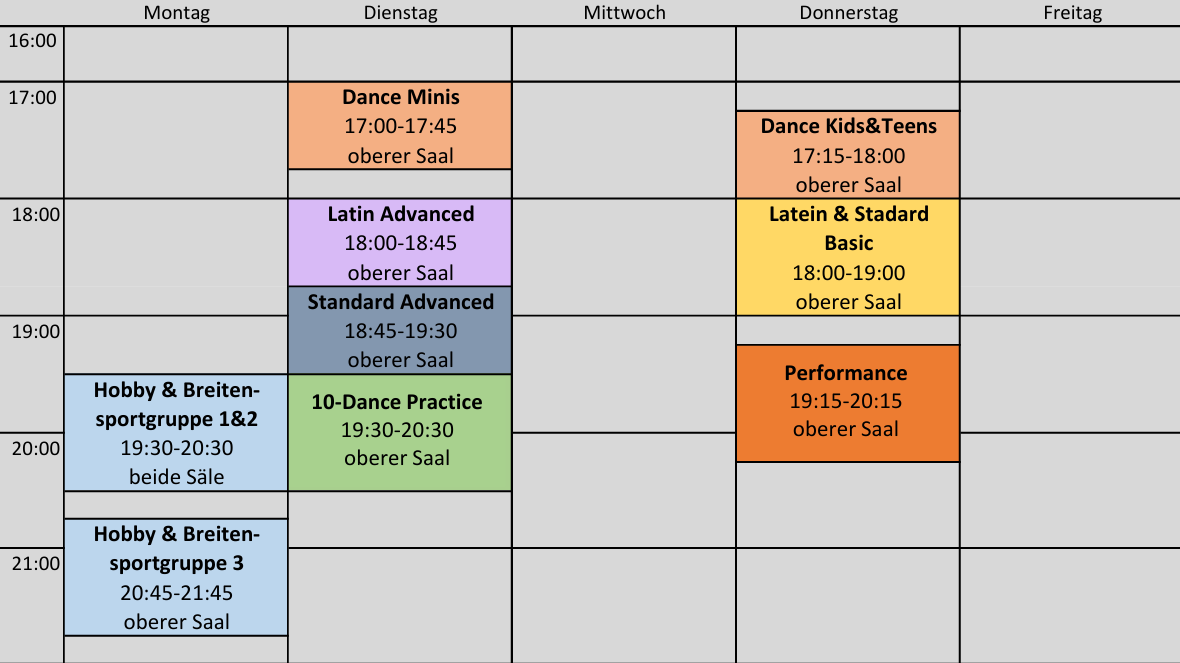The width and height of the screenshot is (1180, 663).
Task: Select the 17:00 time label
Action: [33, 98]
